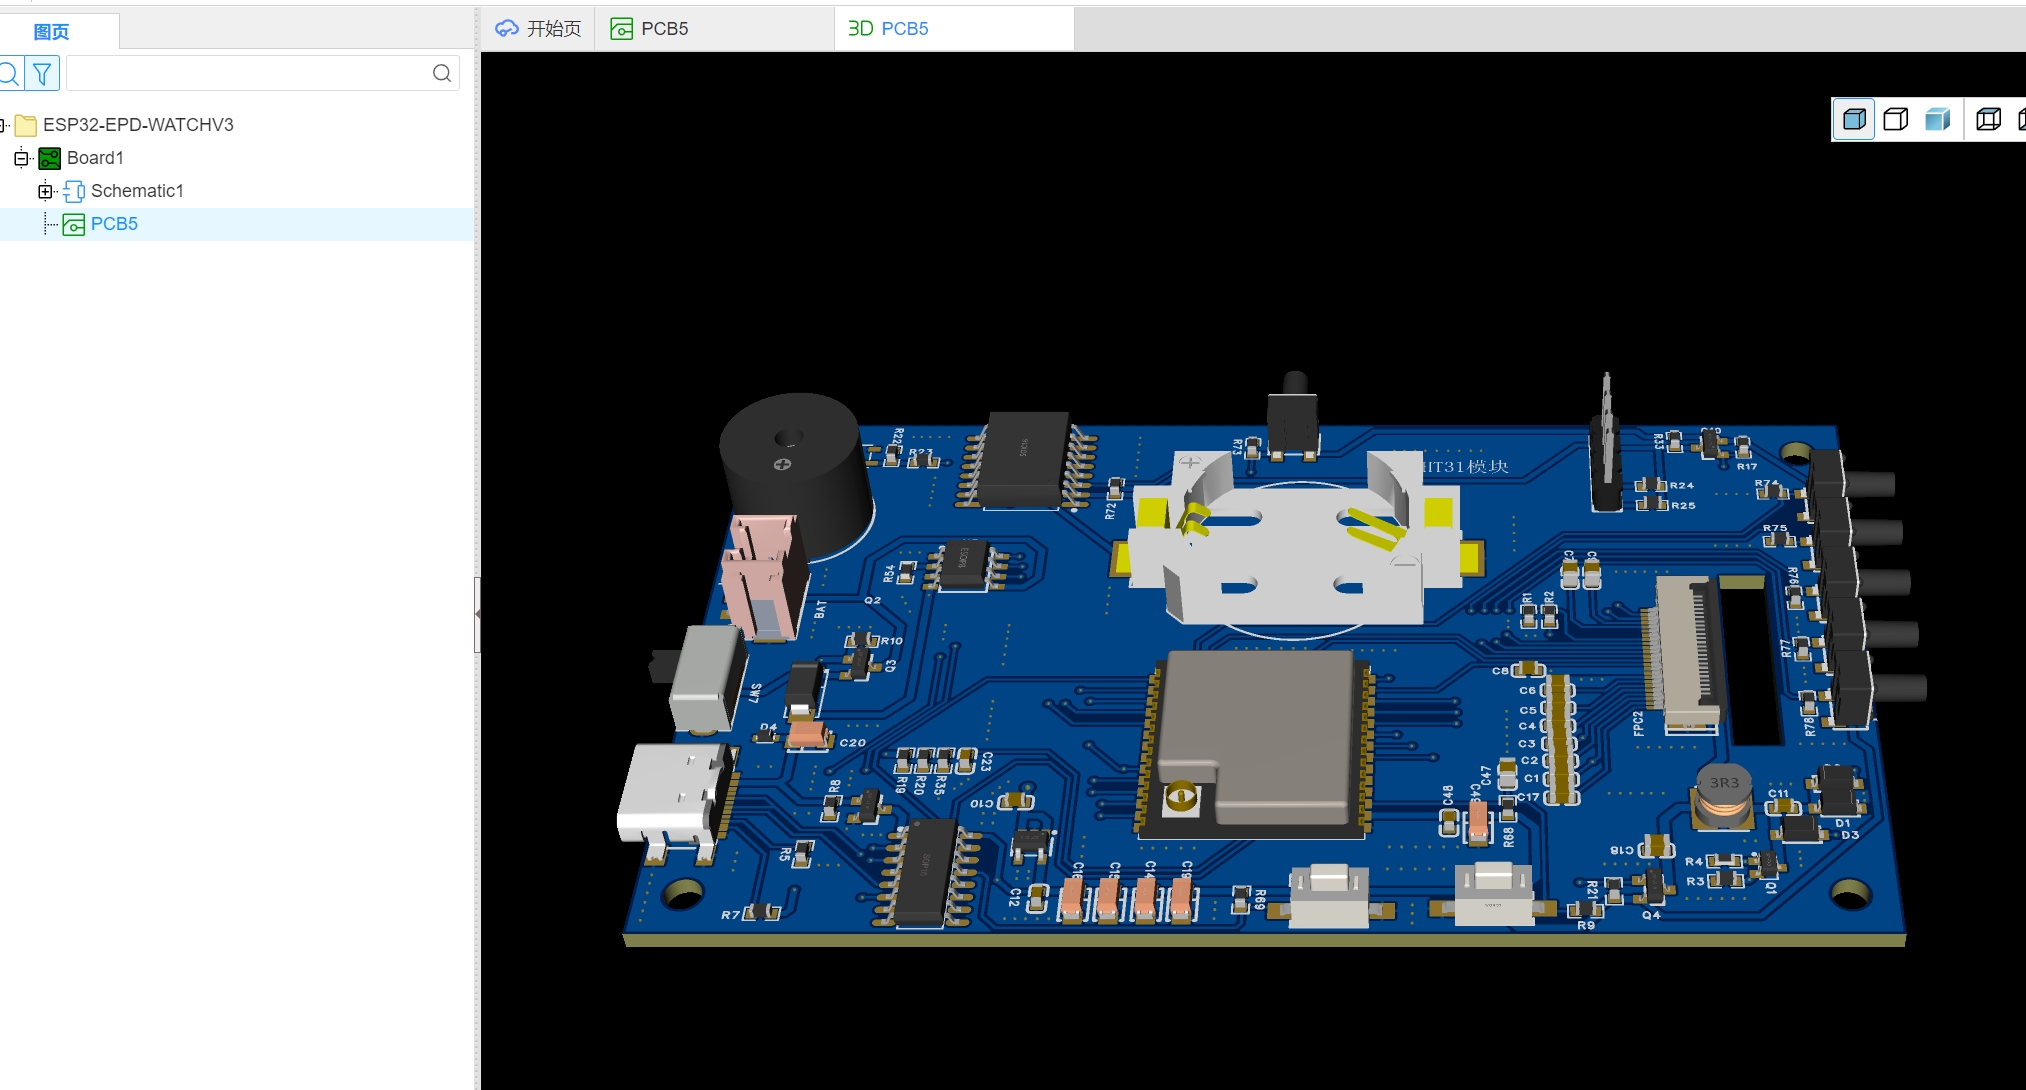Select Schematic1 in the project tree

(137, 191)
